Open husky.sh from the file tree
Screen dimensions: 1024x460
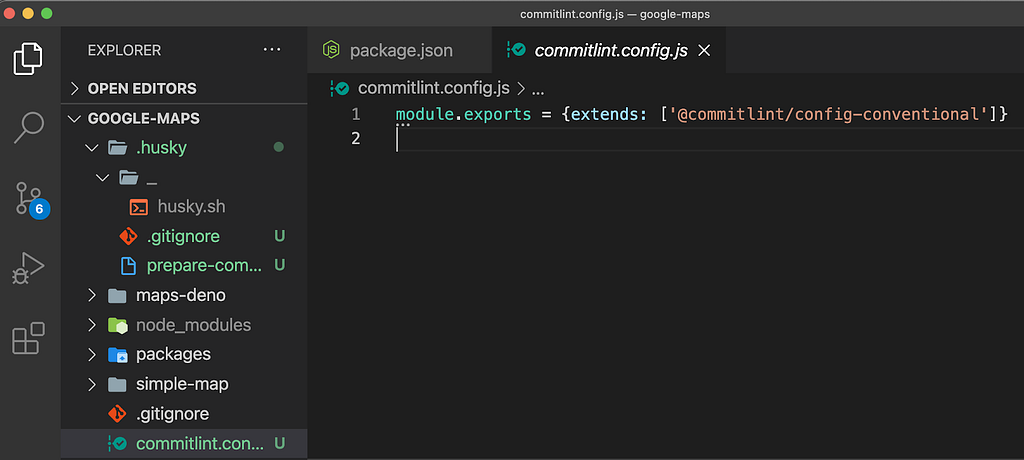point(191,207)
